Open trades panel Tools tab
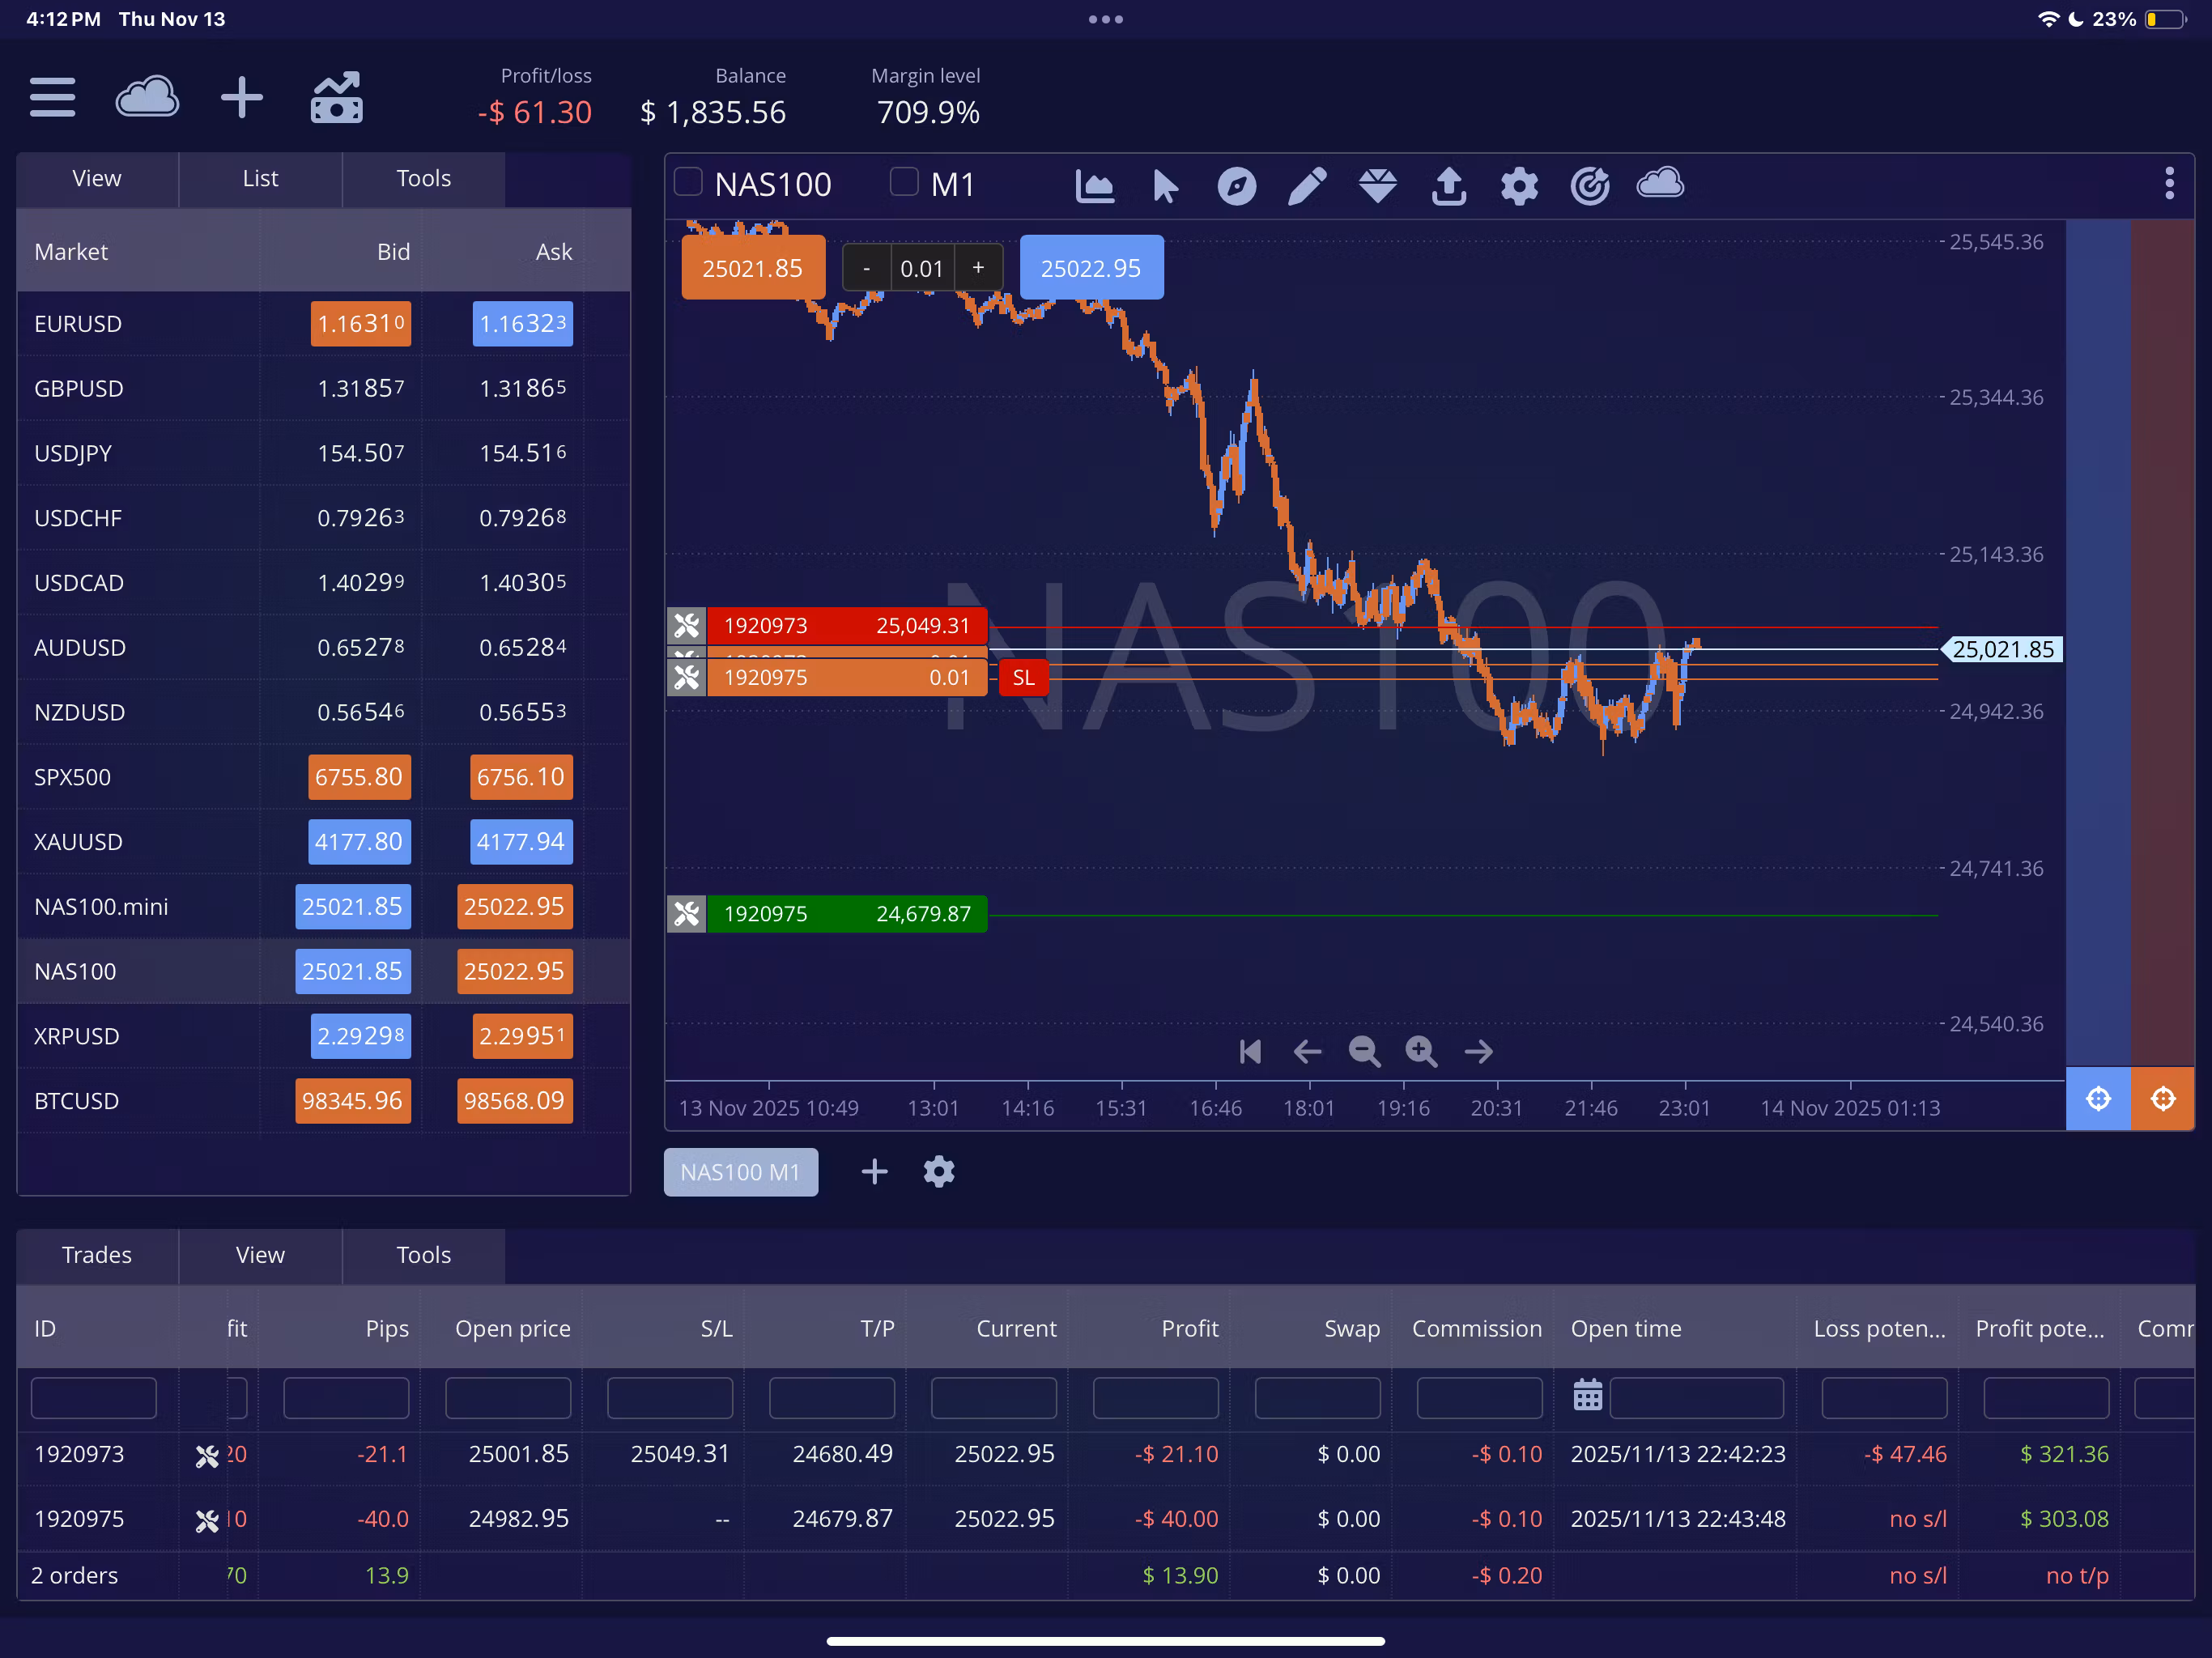Viewport: 2212px width, 1658px height. 423,1256
